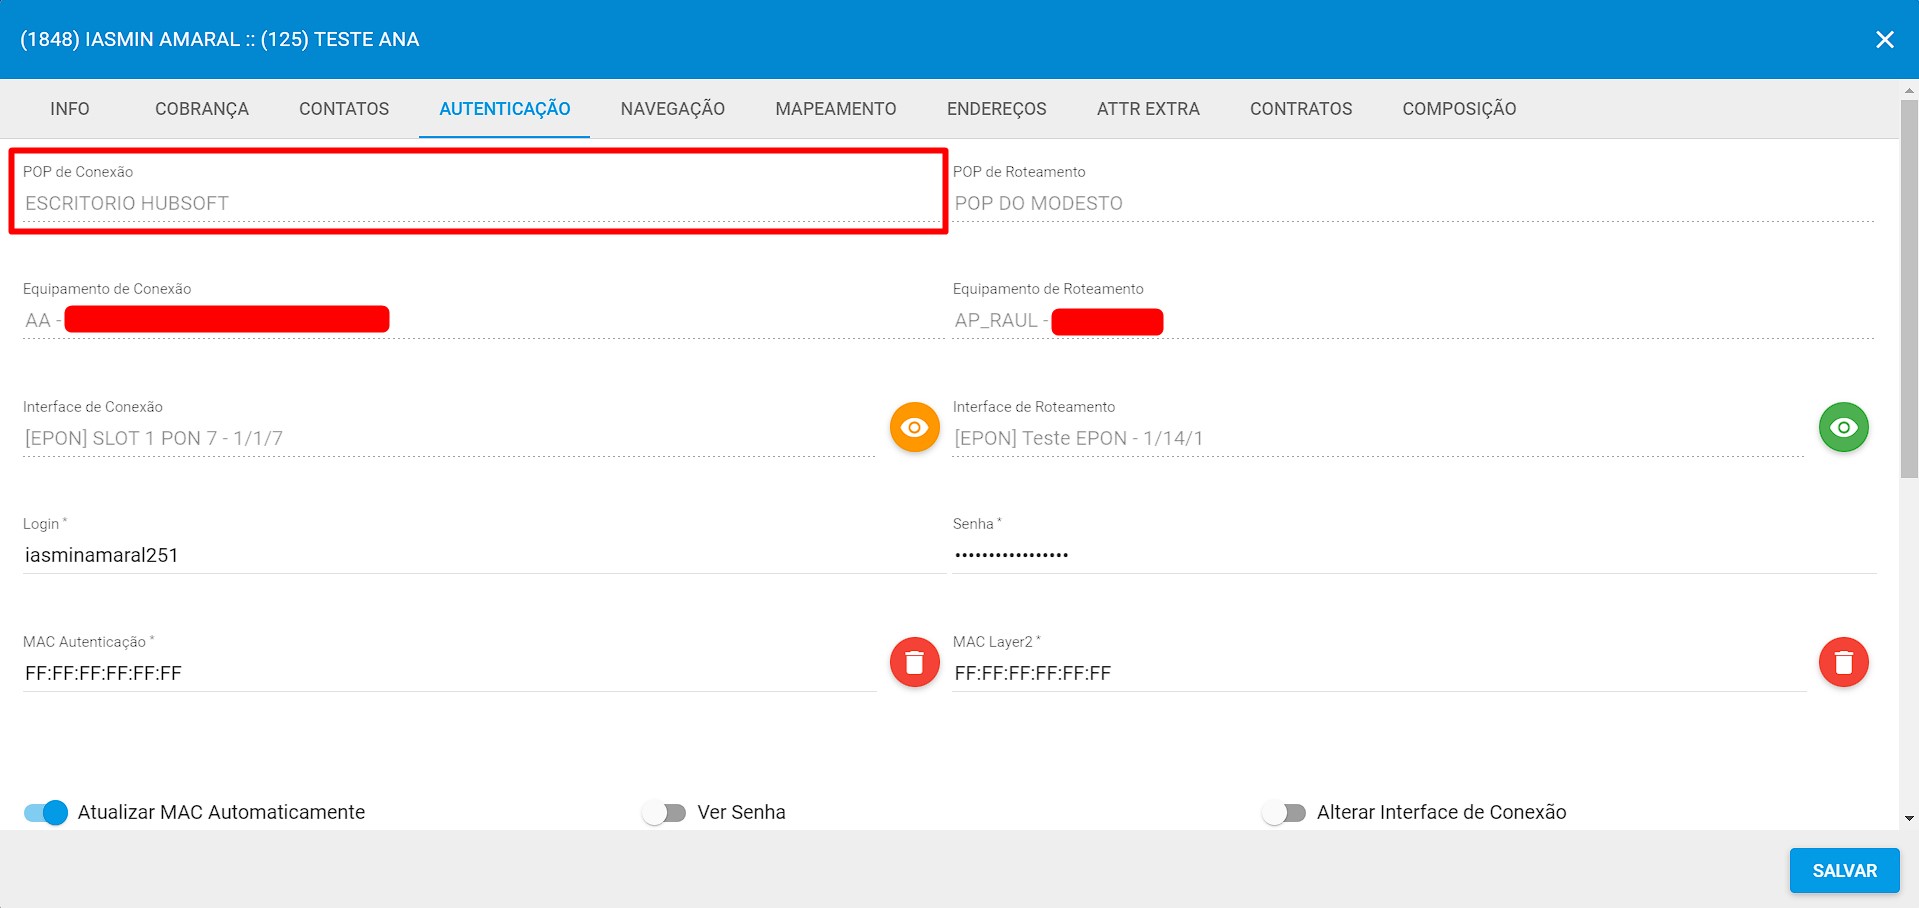Viewport: 1919px width, 908px height.
Task: Open the ATTR EXTRA tab
Action: click(1148, 109)
